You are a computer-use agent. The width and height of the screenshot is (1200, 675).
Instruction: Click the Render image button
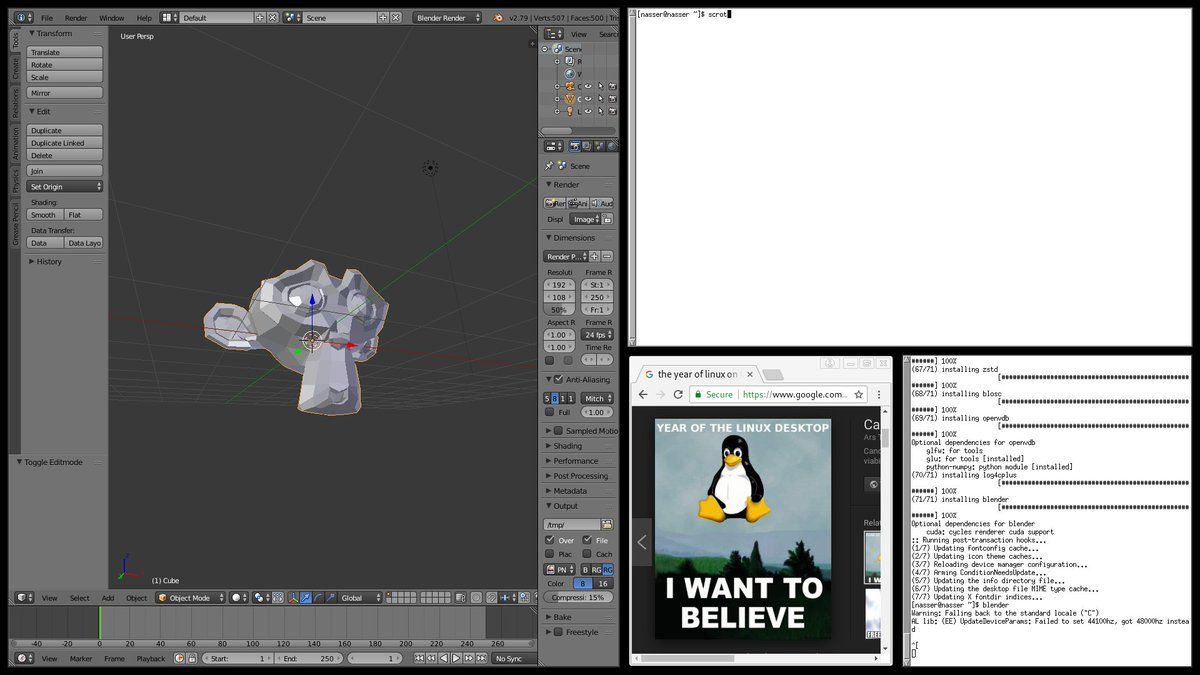[555, 203]
